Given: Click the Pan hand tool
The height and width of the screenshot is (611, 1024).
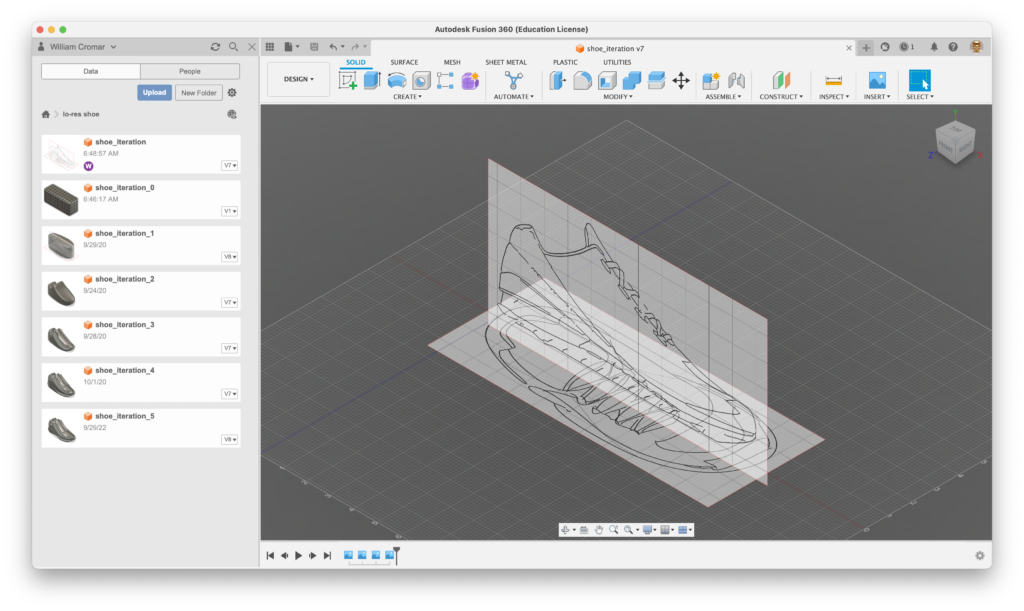Looking at the screenshot, I should coord(599,530).
